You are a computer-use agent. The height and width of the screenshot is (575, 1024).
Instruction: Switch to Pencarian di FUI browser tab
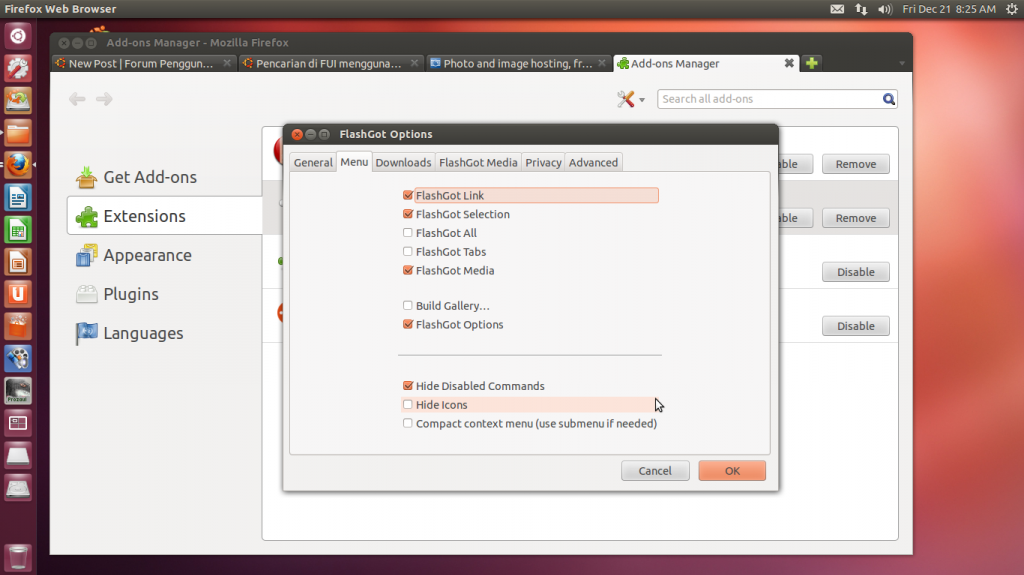click(x=330, y=63)
